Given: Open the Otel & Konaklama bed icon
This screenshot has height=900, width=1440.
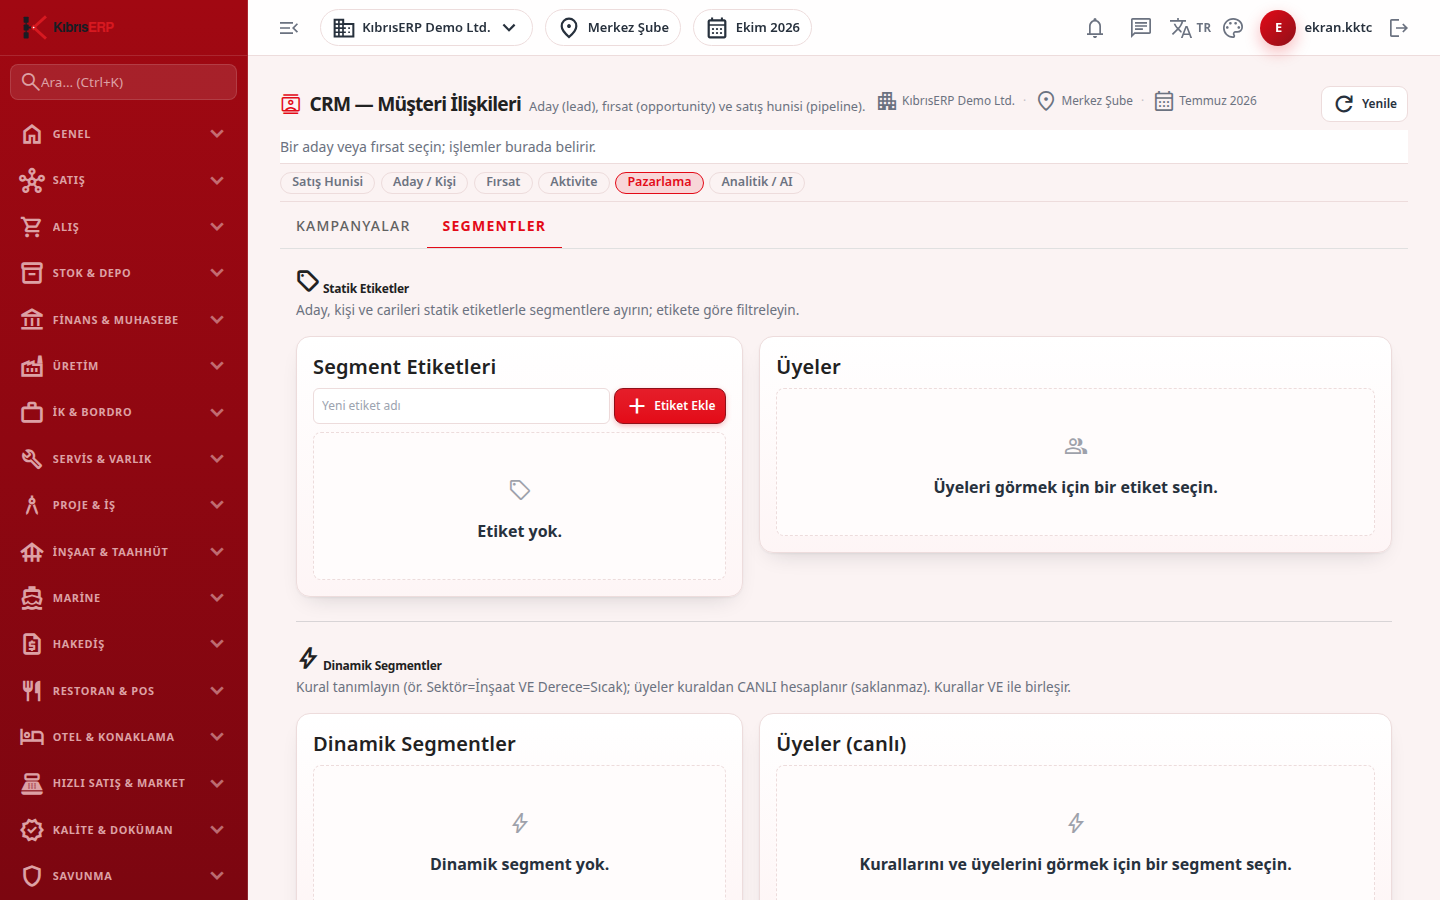Looking at the screenshot, I should [32, 737].
